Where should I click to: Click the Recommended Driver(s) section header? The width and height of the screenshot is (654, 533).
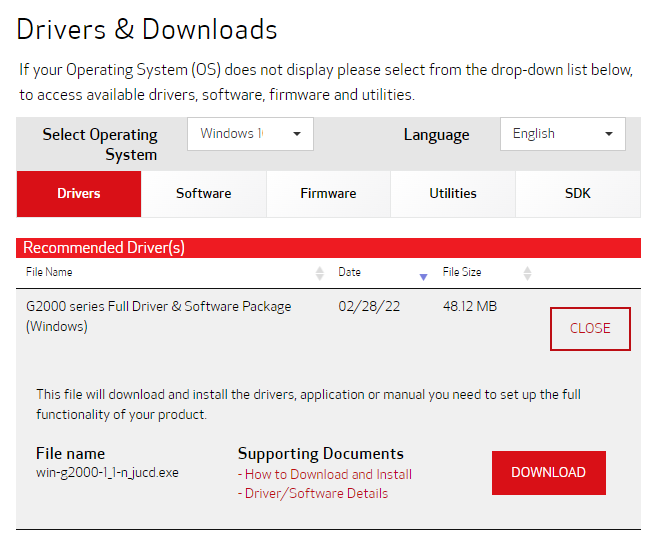pos(328,248)
